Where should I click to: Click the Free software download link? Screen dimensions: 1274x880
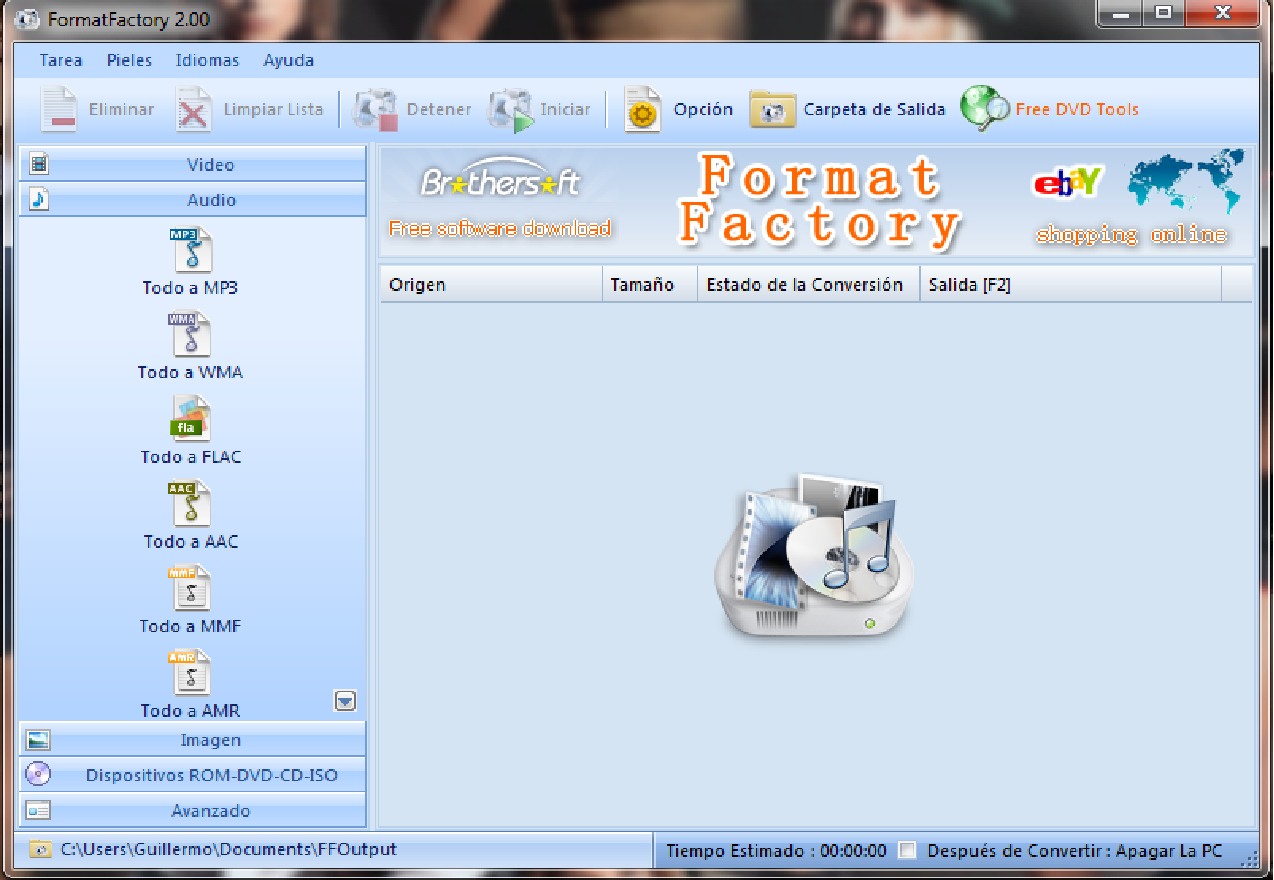click(x=499, y=228)
